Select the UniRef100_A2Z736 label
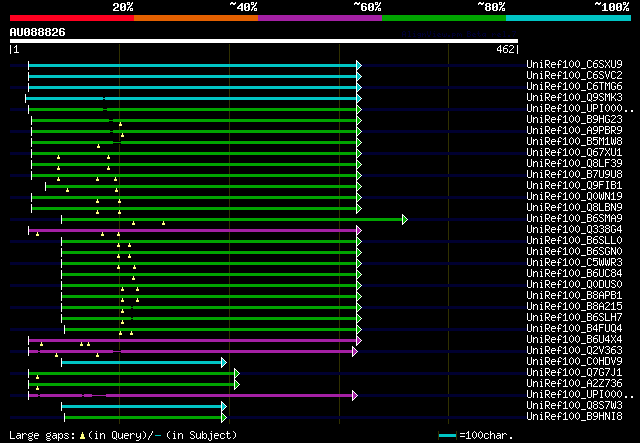 (574, 384)
